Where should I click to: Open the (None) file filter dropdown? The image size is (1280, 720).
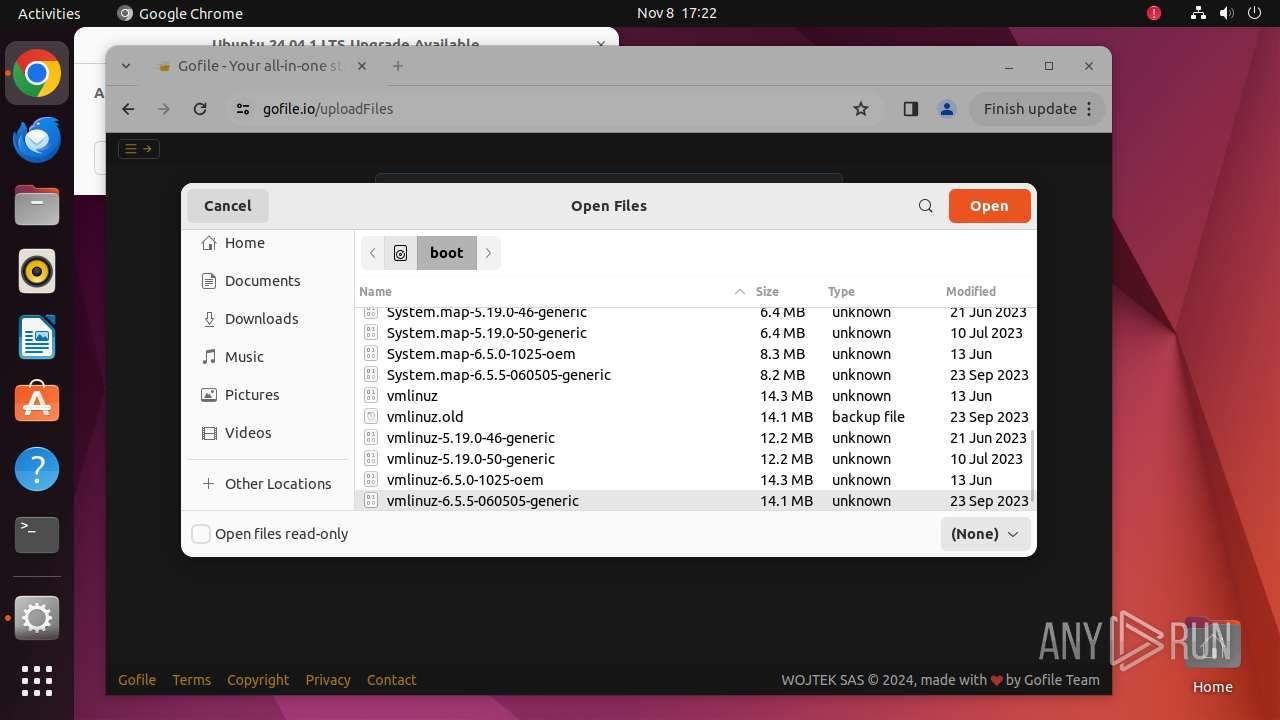tap(985, 534)
